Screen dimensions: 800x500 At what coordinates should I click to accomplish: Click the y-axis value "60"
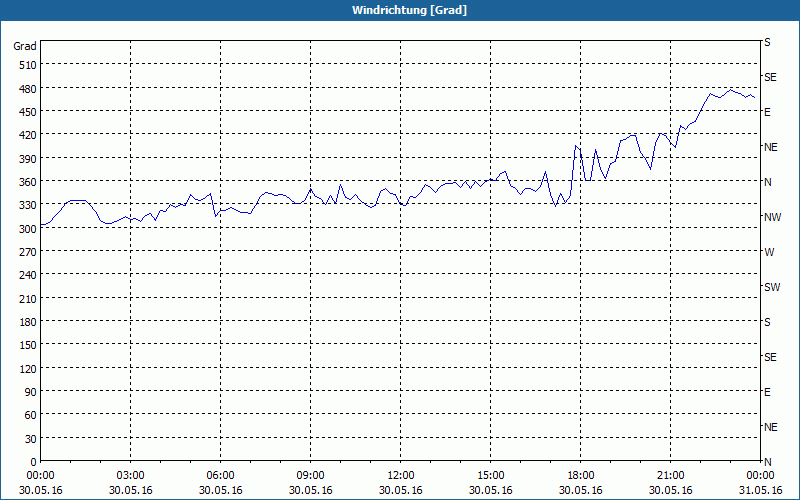point(31,415)
